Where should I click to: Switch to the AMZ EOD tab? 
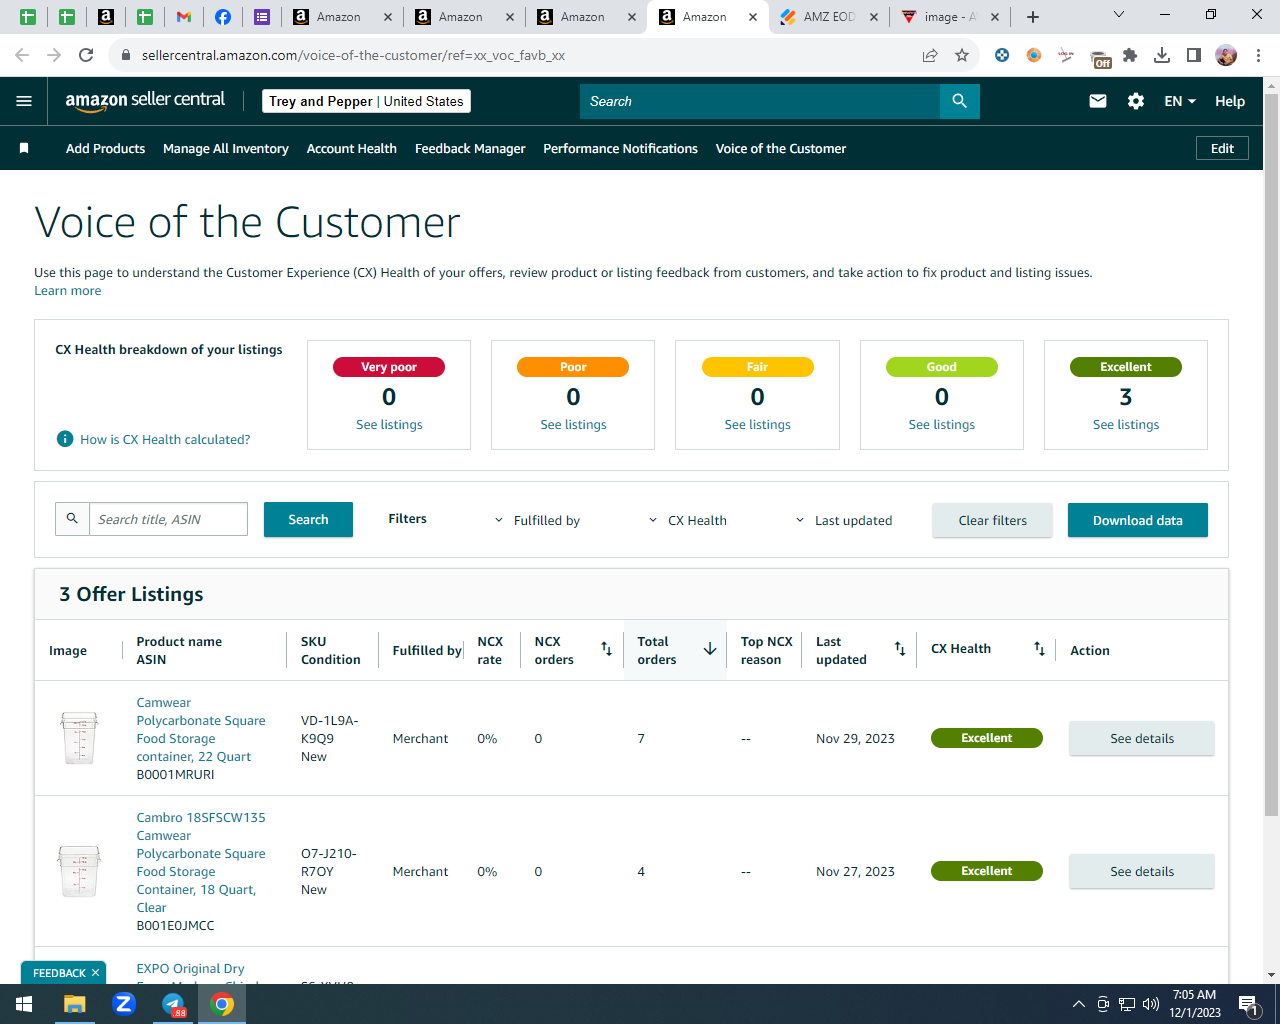[830, 17]
